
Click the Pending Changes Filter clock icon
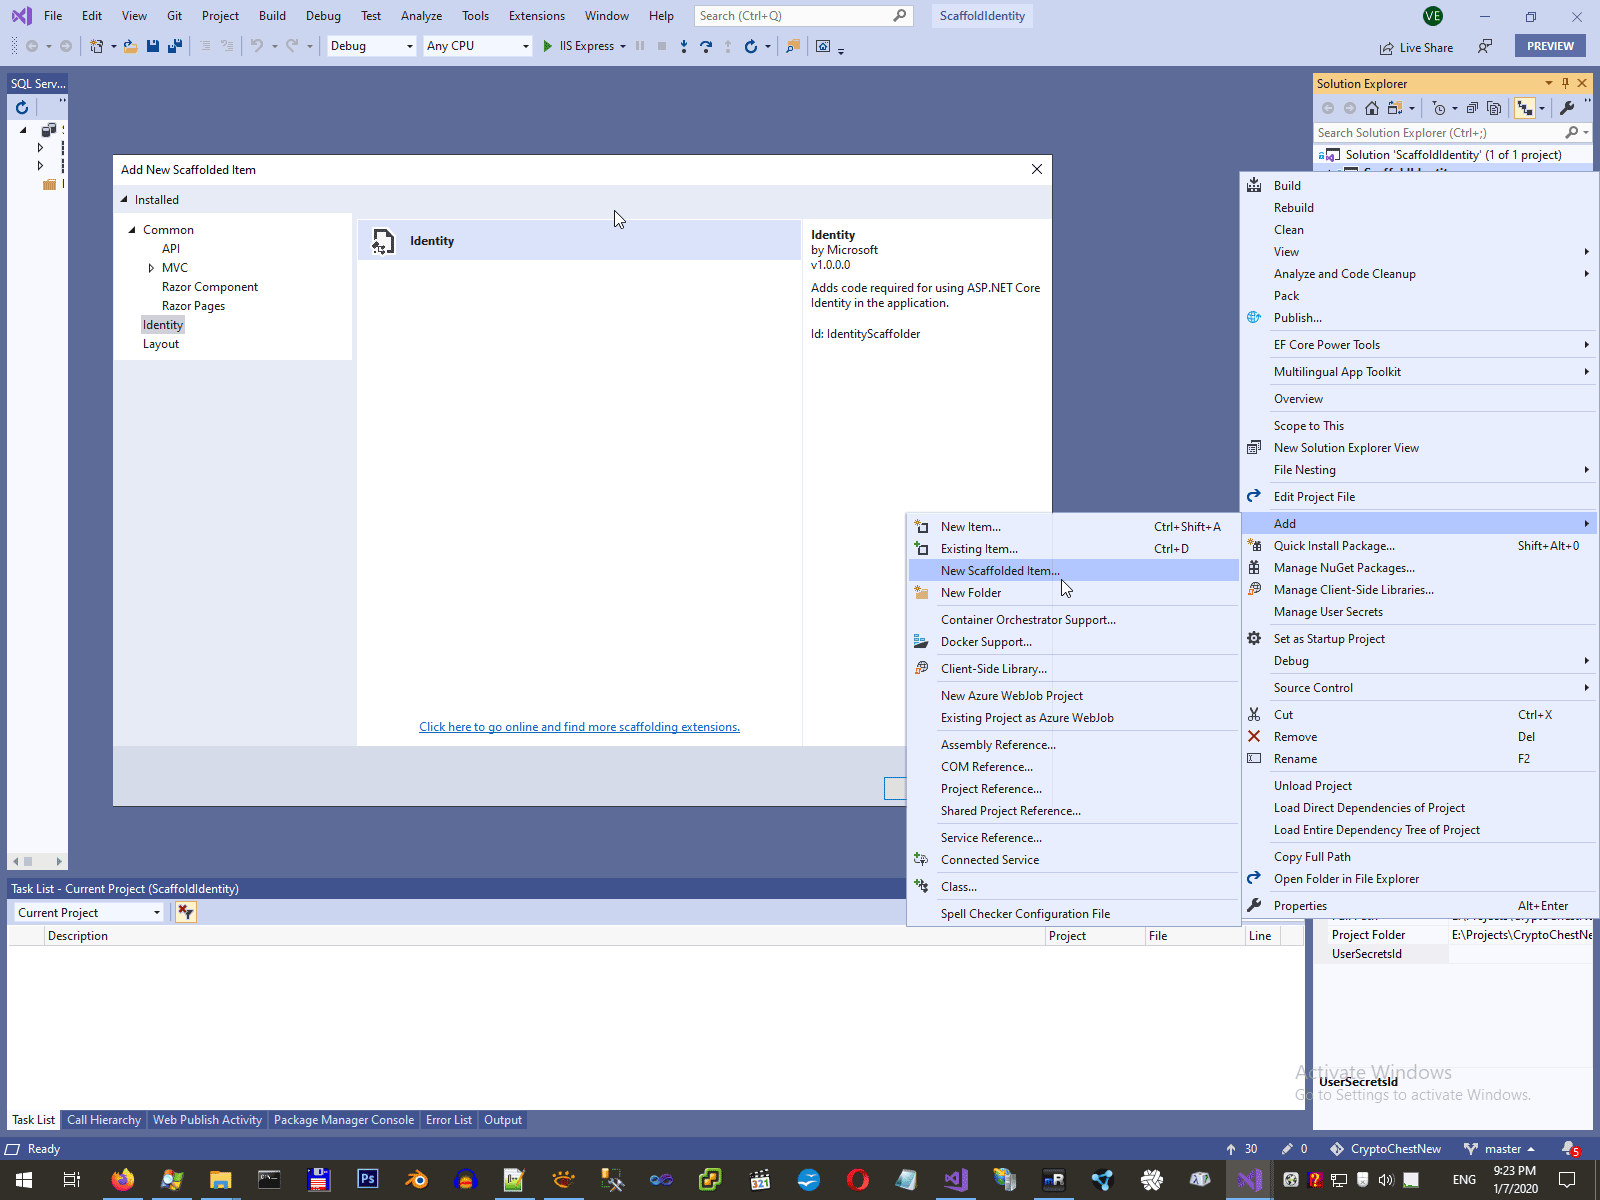pos(1439,108)
